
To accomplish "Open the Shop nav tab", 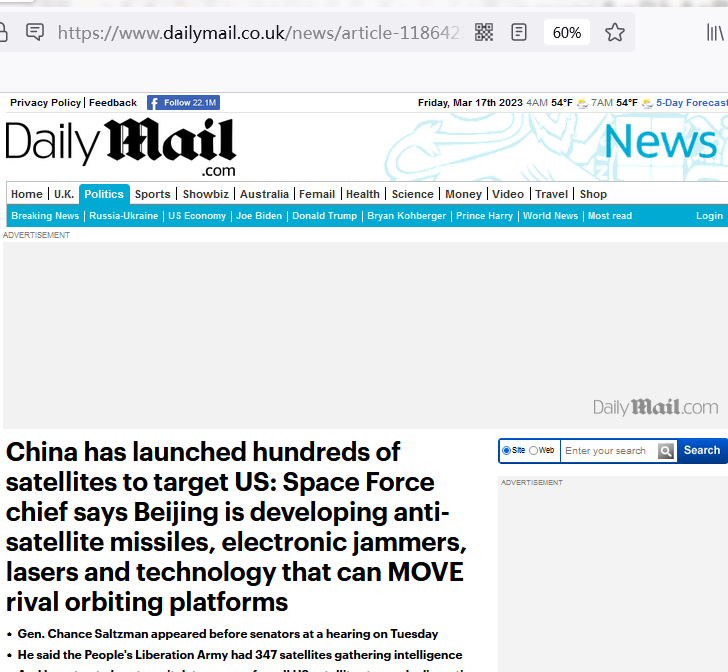I will coord(593,194).
